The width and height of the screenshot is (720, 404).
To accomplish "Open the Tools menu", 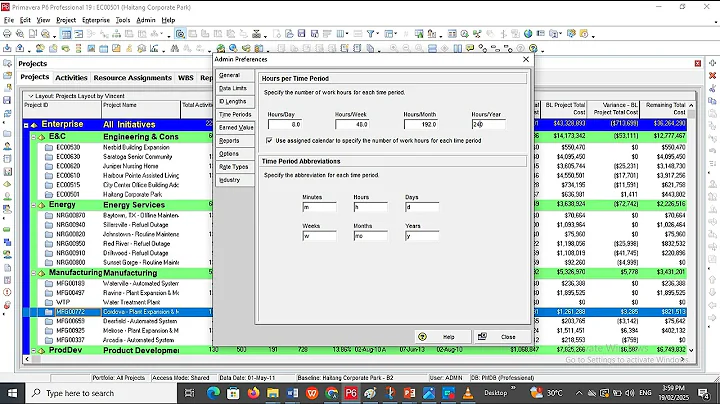I will (123, 20).
